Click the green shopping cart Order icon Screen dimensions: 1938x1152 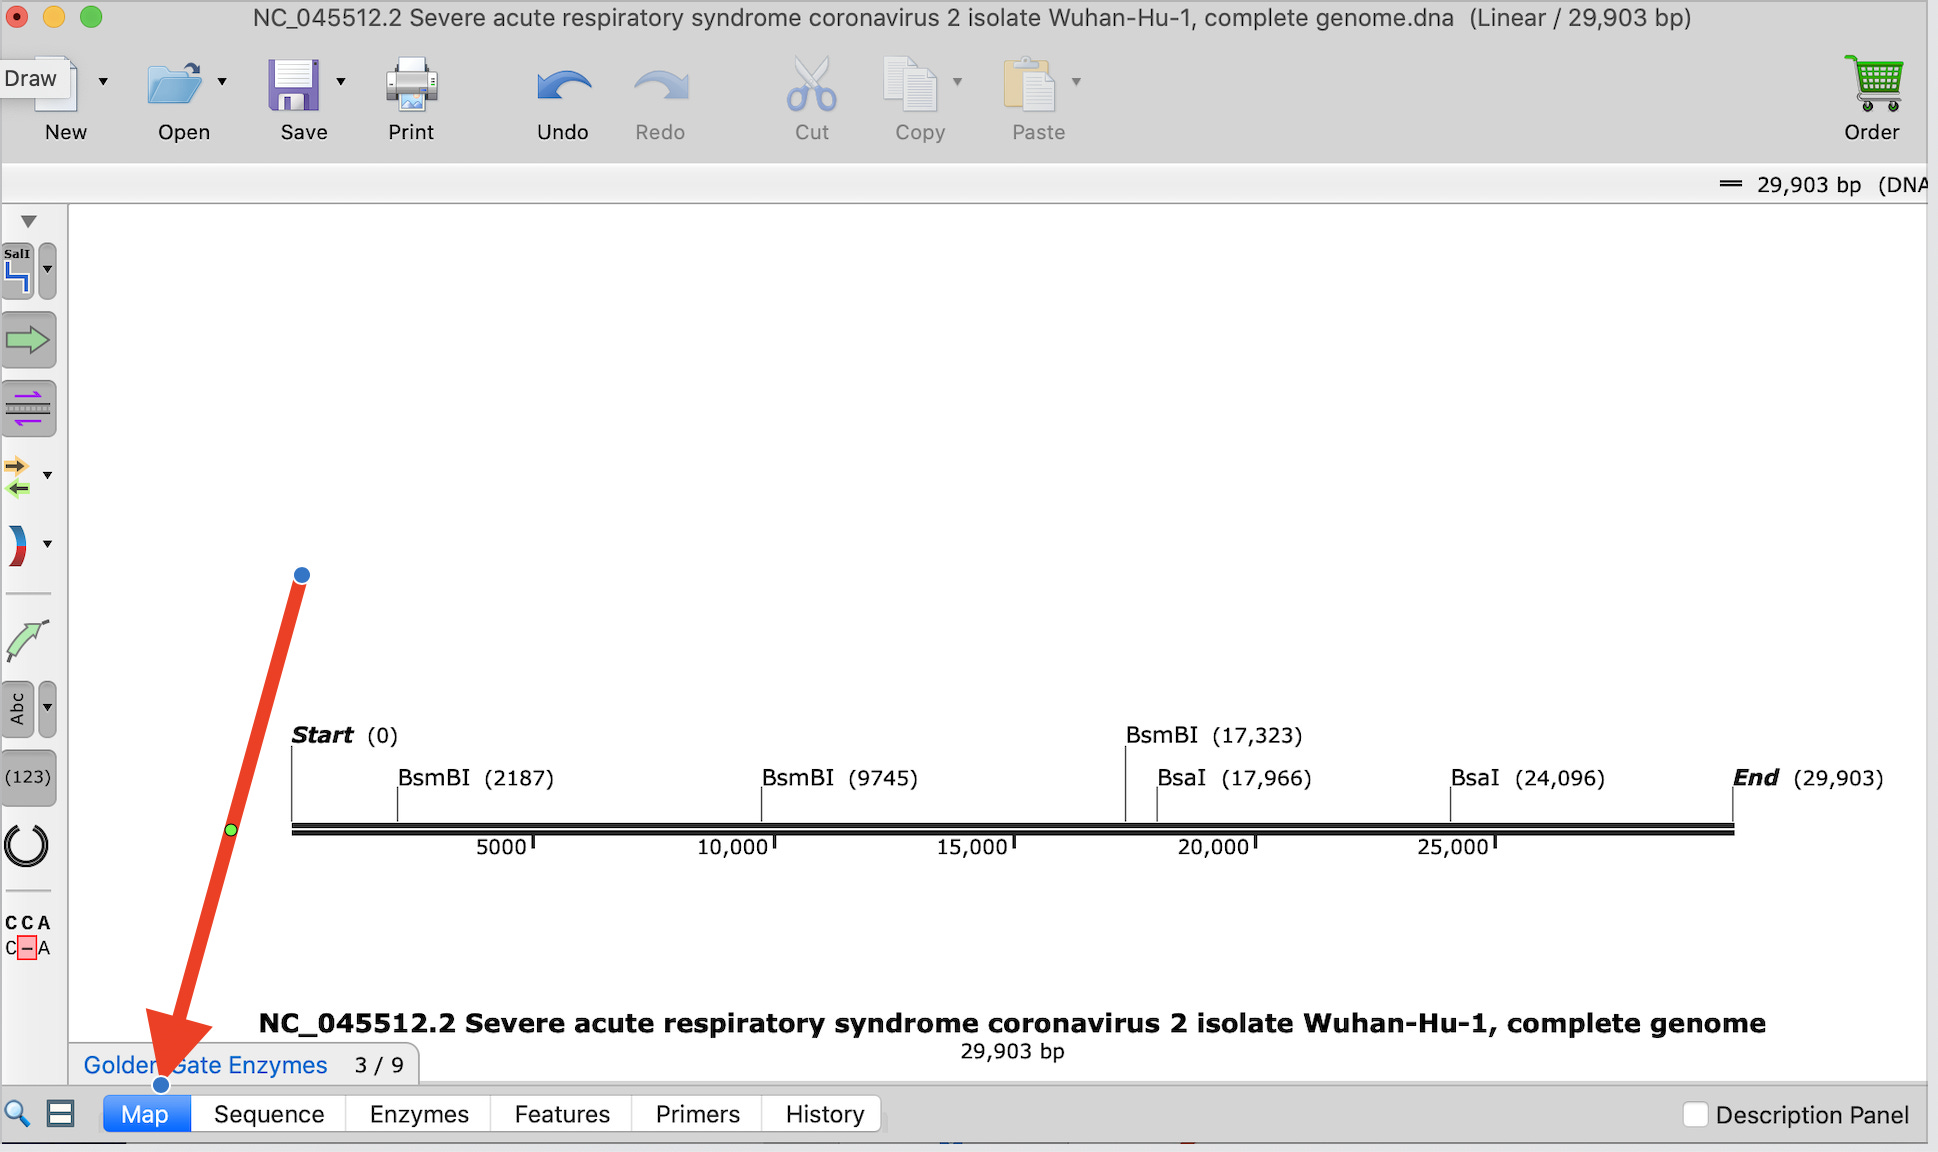[1872, 82]
